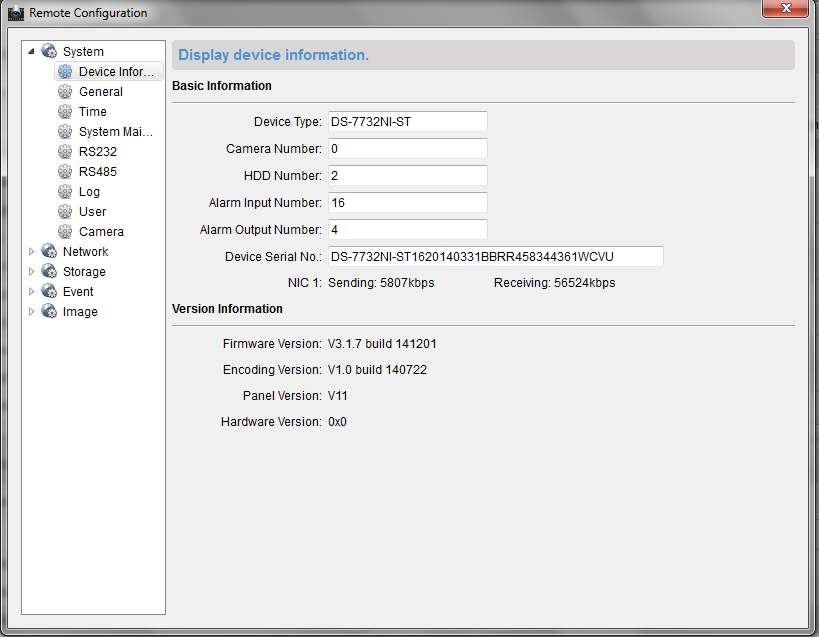Click the gear icon beside RS485

pos(65,171)
